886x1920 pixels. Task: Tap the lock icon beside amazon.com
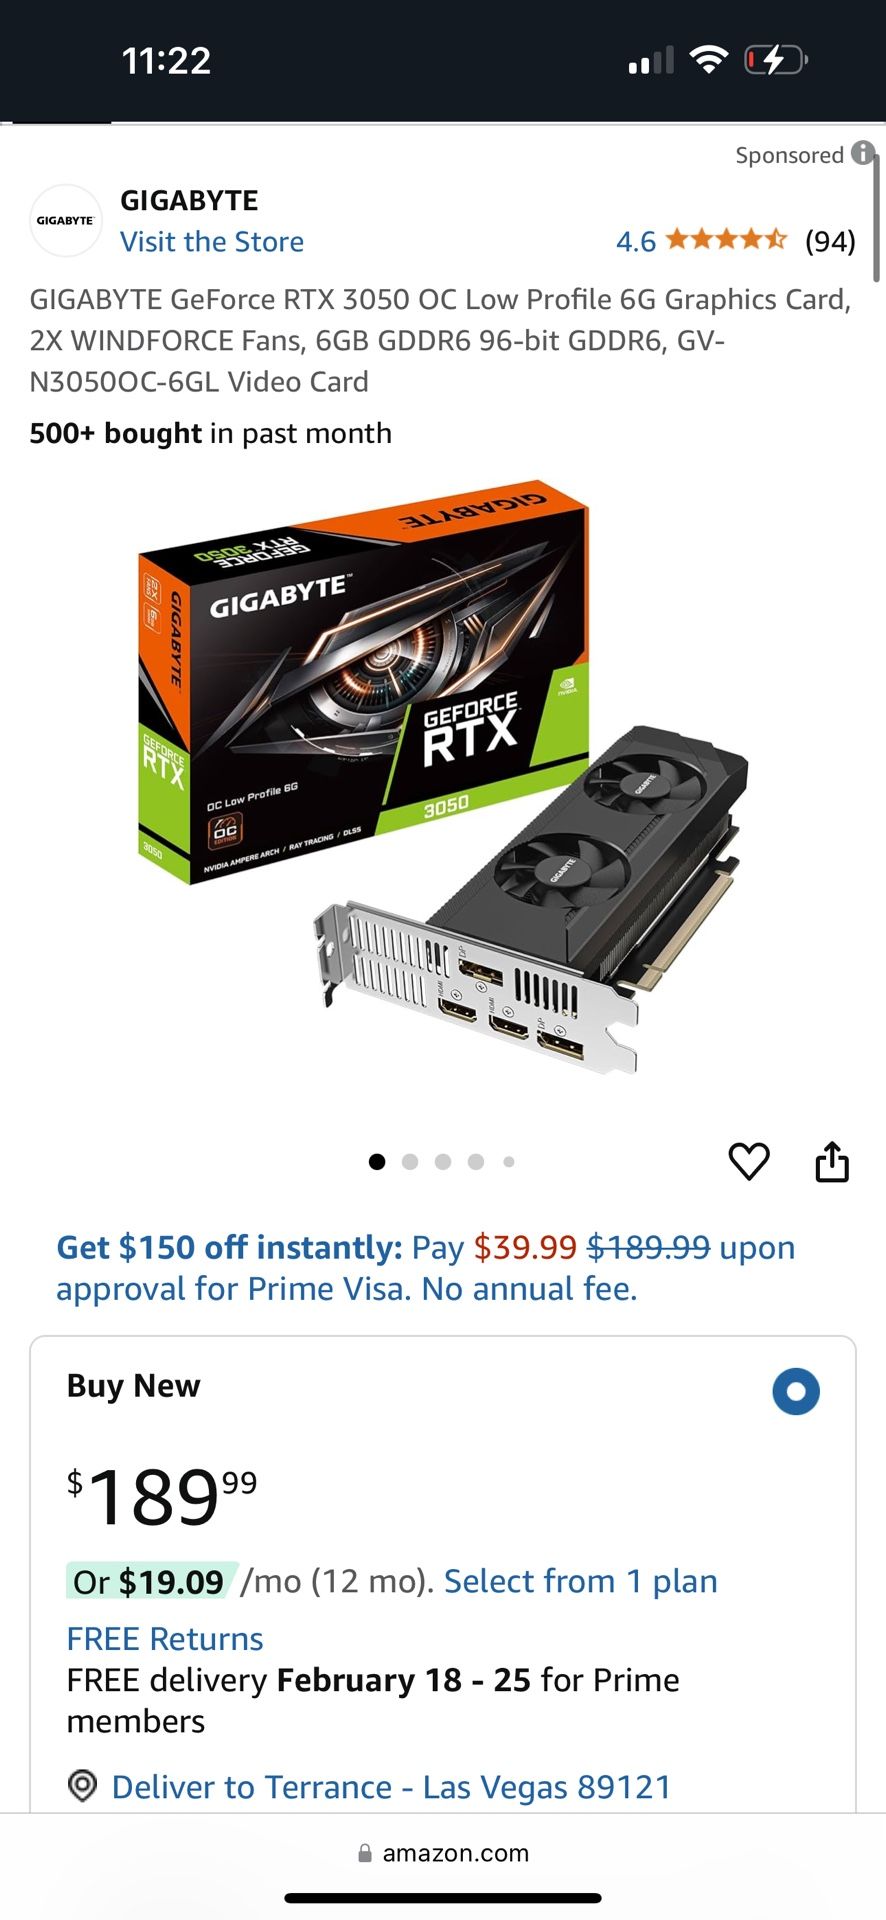365,1853
